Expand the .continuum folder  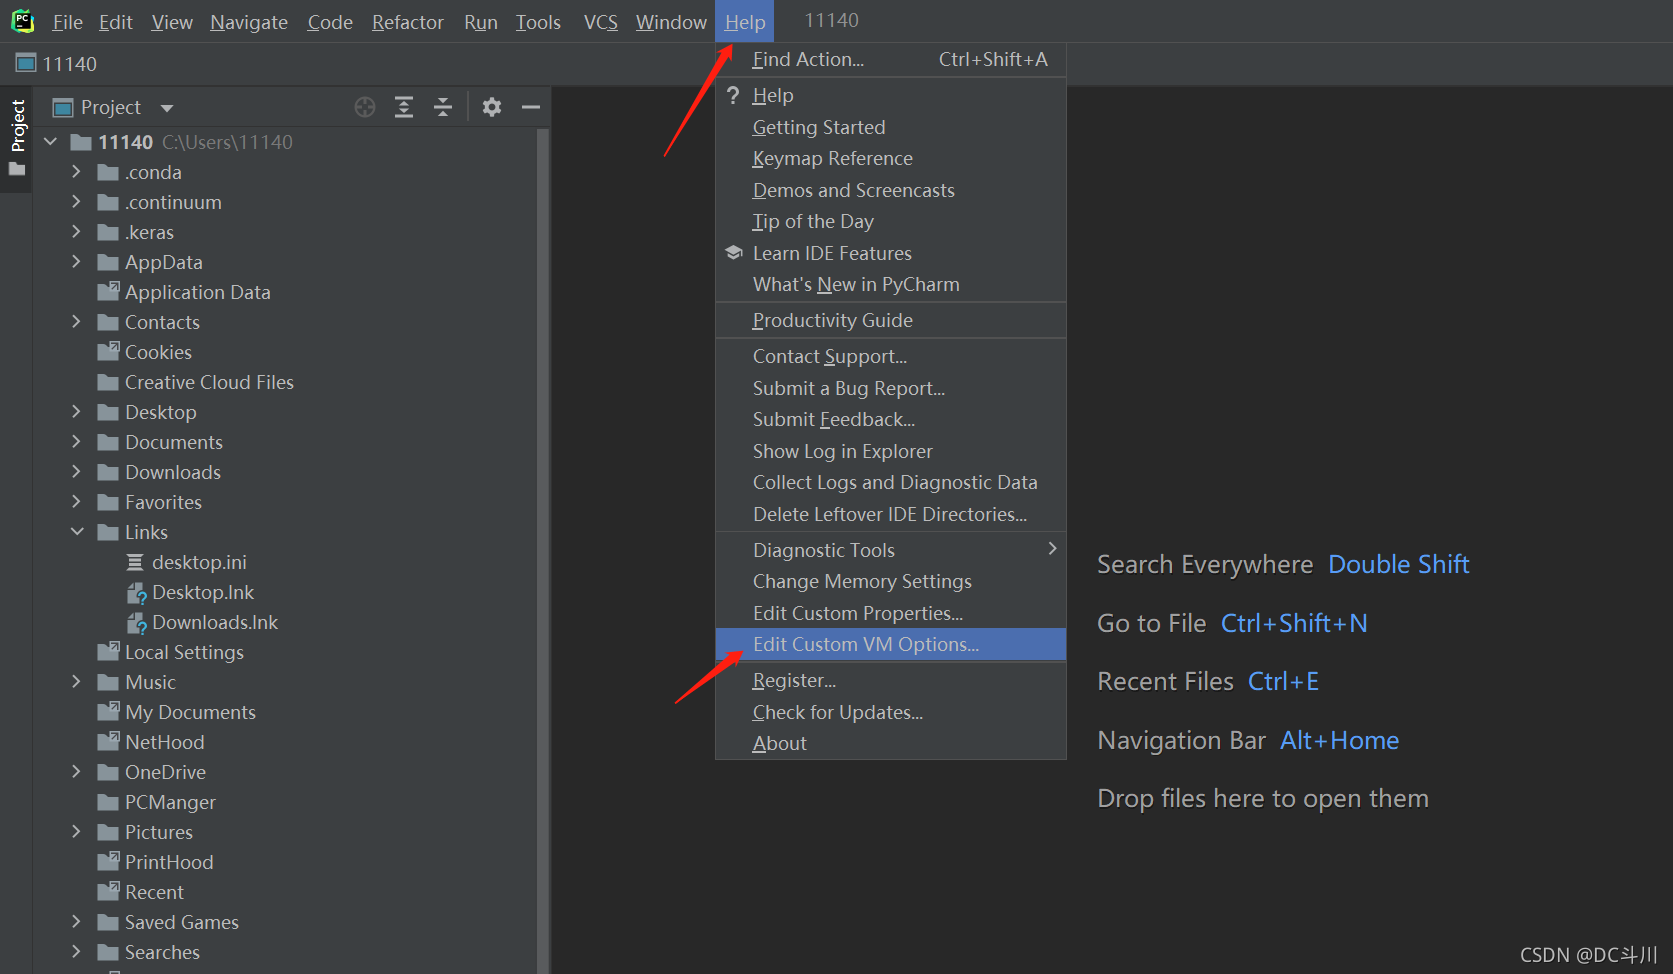point(77,202)
